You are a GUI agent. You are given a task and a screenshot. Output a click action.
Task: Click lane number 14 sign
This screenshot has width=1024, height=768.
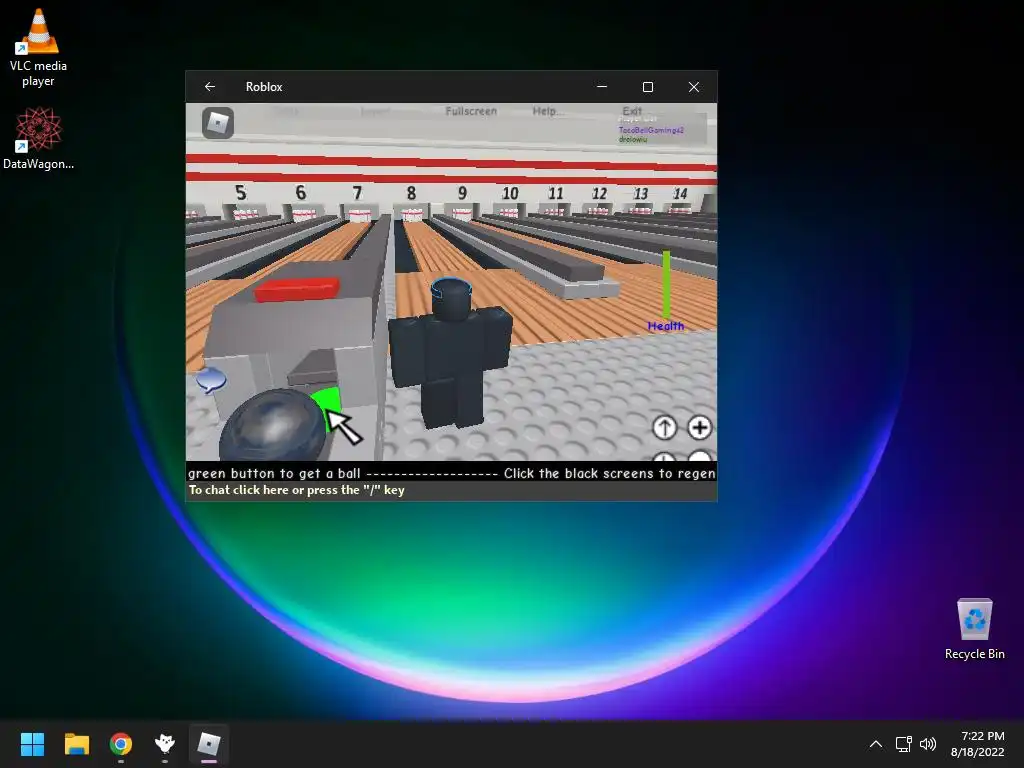(x=680, y=193)
